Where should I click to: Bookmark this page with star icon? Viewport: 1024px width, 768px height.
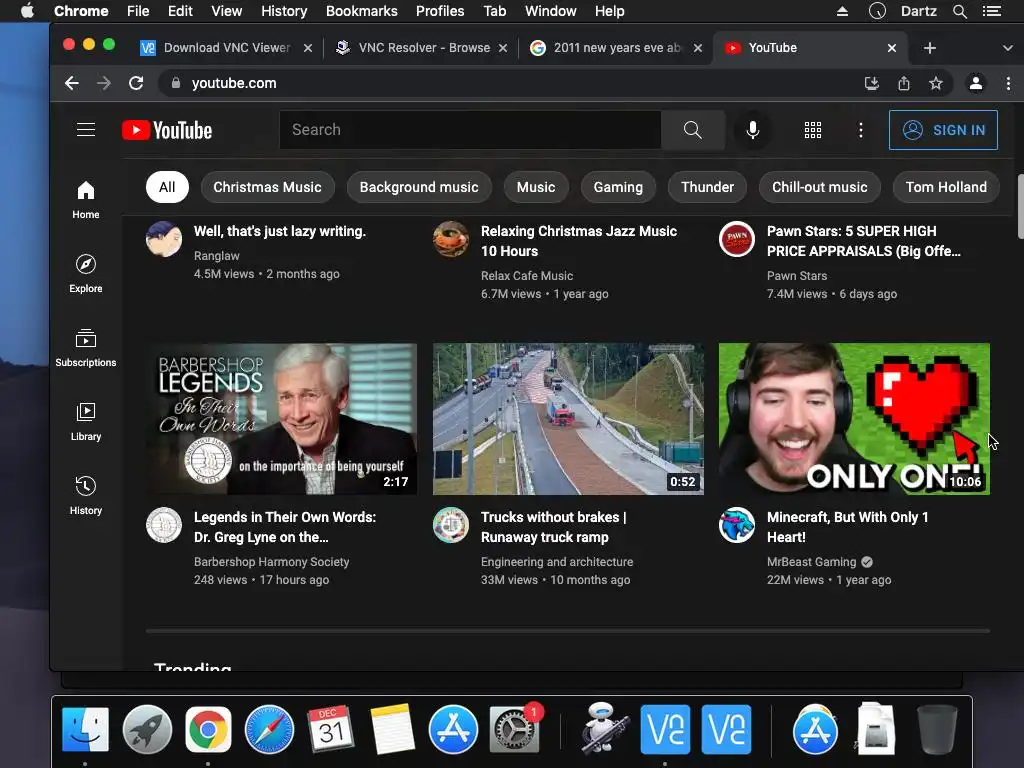click(936, 83)
